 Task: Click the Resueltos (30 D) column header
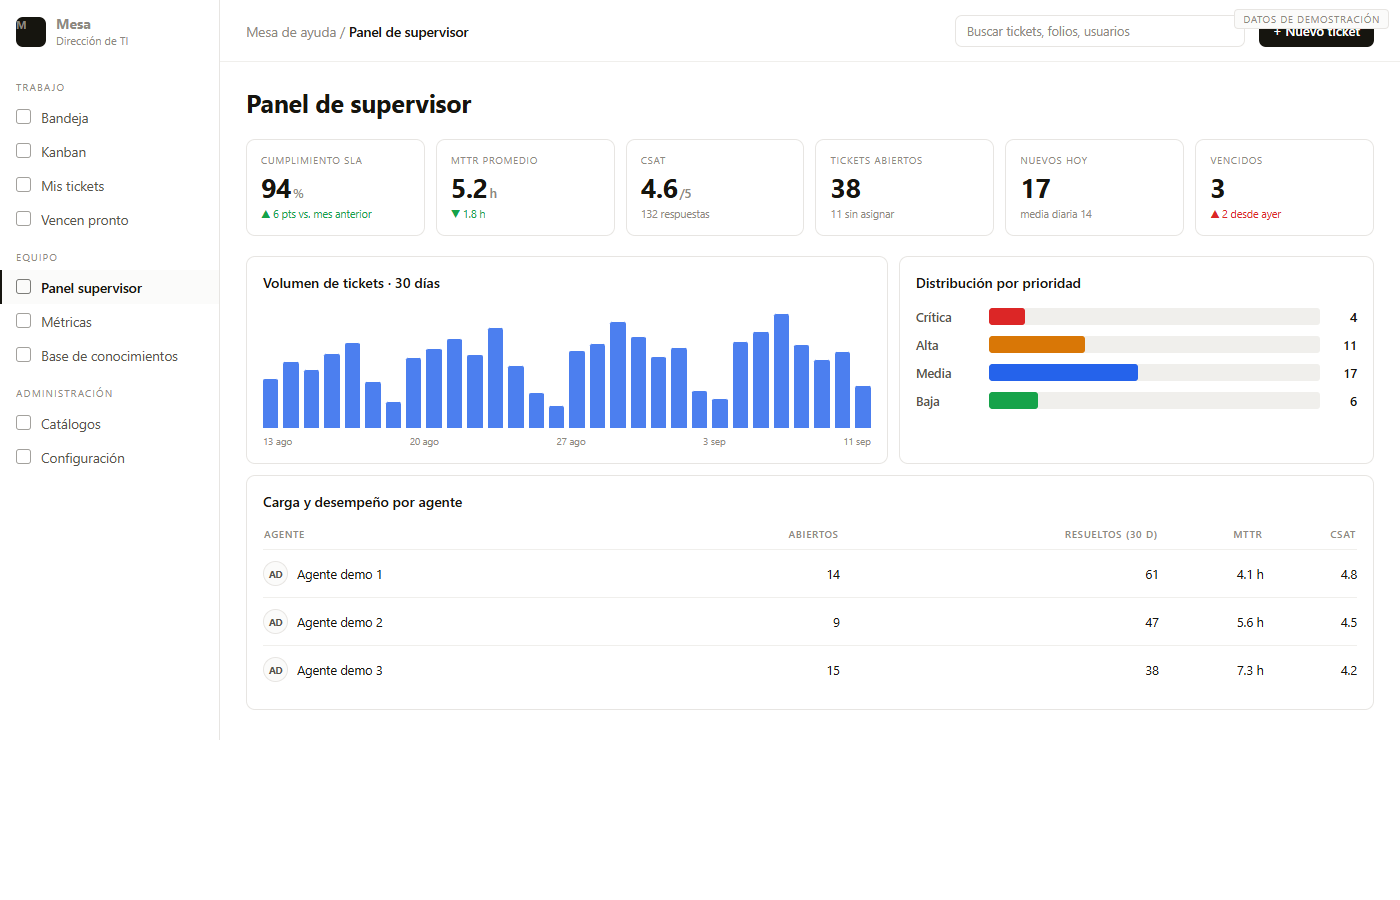[1111, 535]
